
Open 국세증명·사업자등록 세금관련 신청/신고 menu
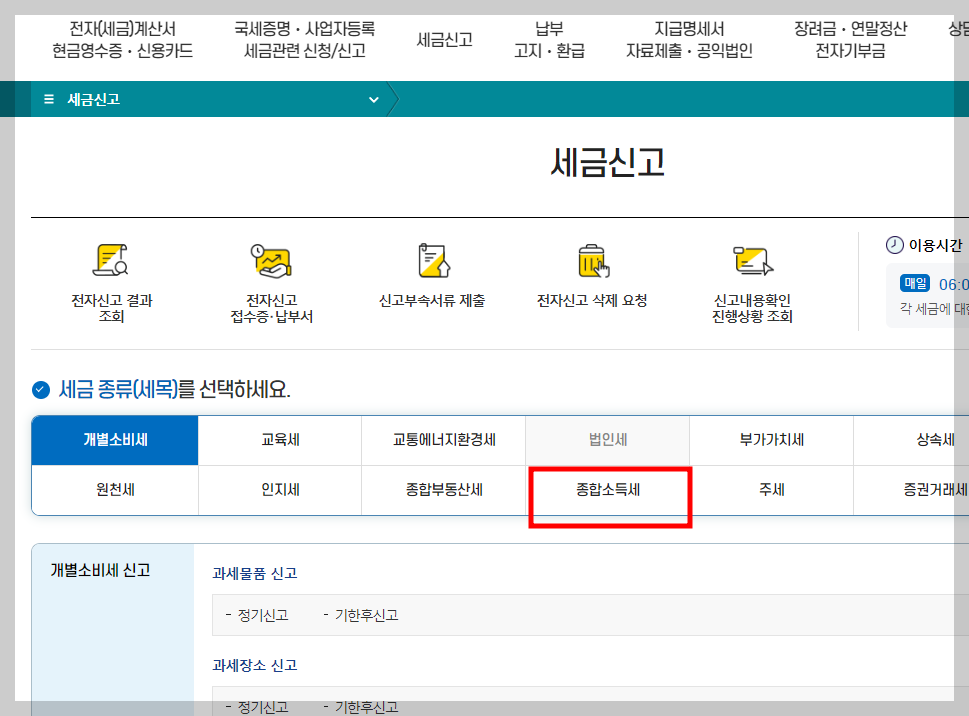(305, 40)
